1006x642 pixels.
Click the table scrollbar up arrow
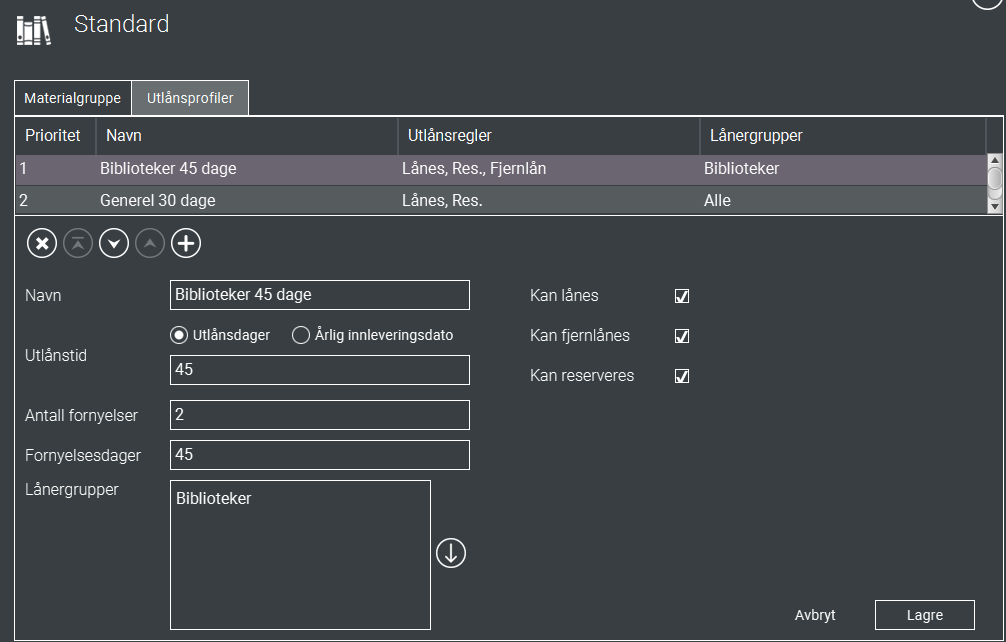[994, 160]
